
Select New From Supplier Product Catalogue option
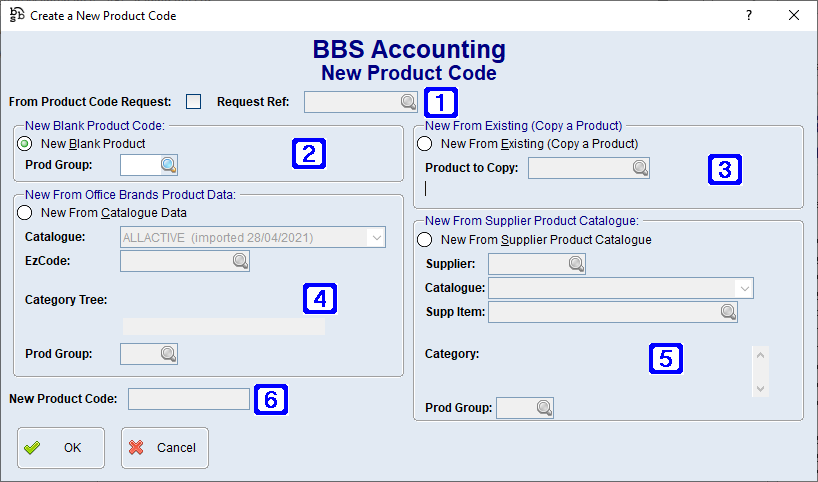[x=425, y=240]
